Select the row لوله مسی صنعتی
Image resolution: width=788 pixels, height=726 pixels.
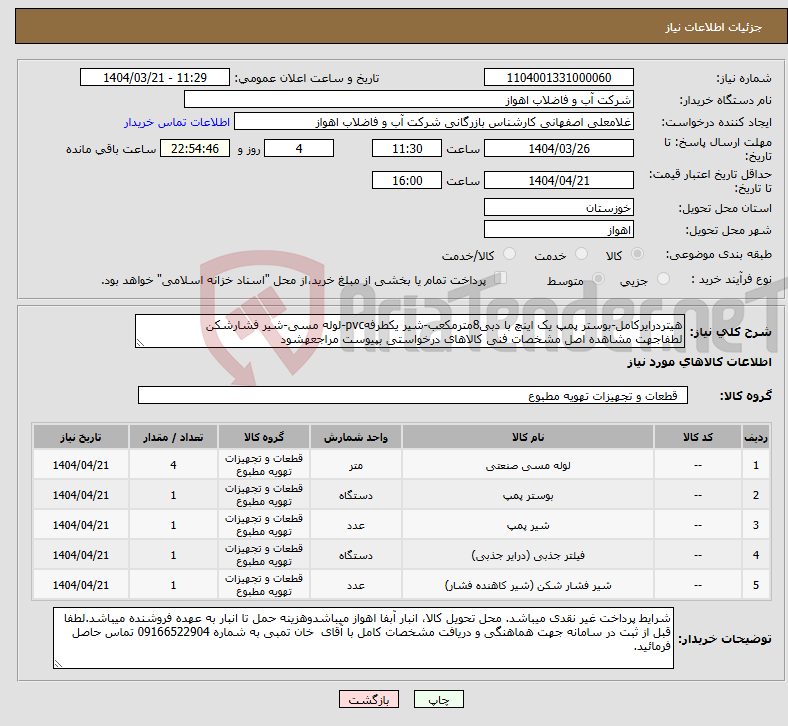coord(402,465)
